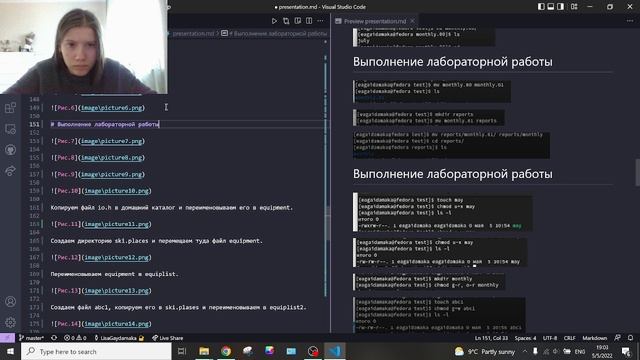Click the preview pane vertical scrollbar thumb
Viewport: 640px width, 360px height.
637,172
